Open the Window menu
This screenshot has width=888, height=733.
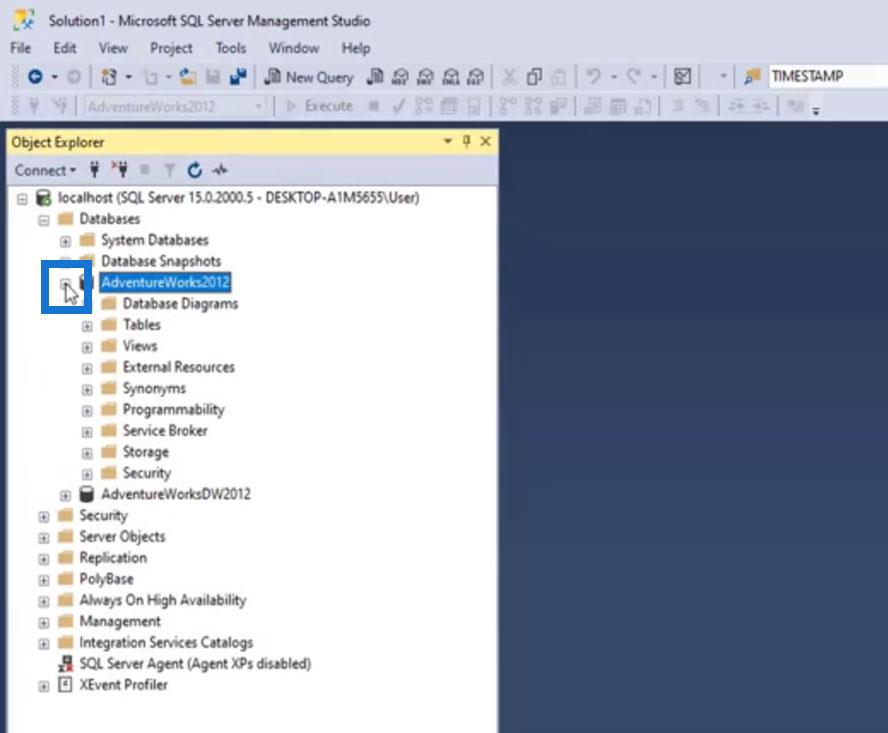tap(293, 48)
